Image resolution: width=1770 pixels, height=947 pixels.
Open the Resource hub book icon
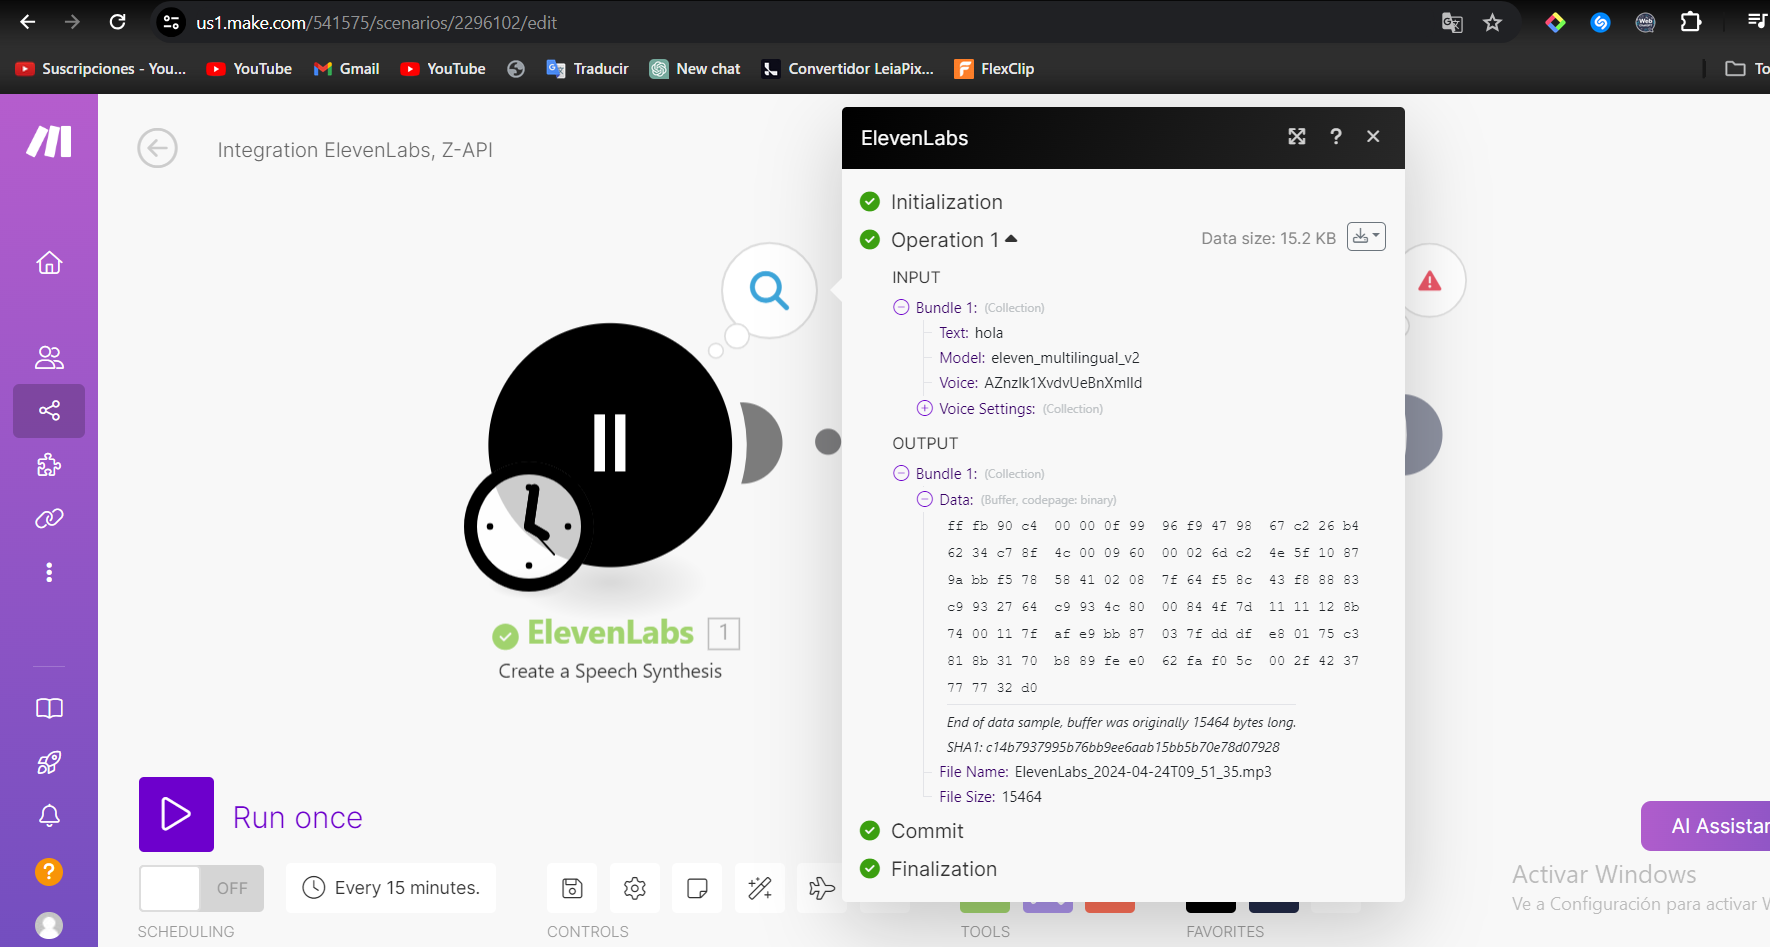[49, 709]
